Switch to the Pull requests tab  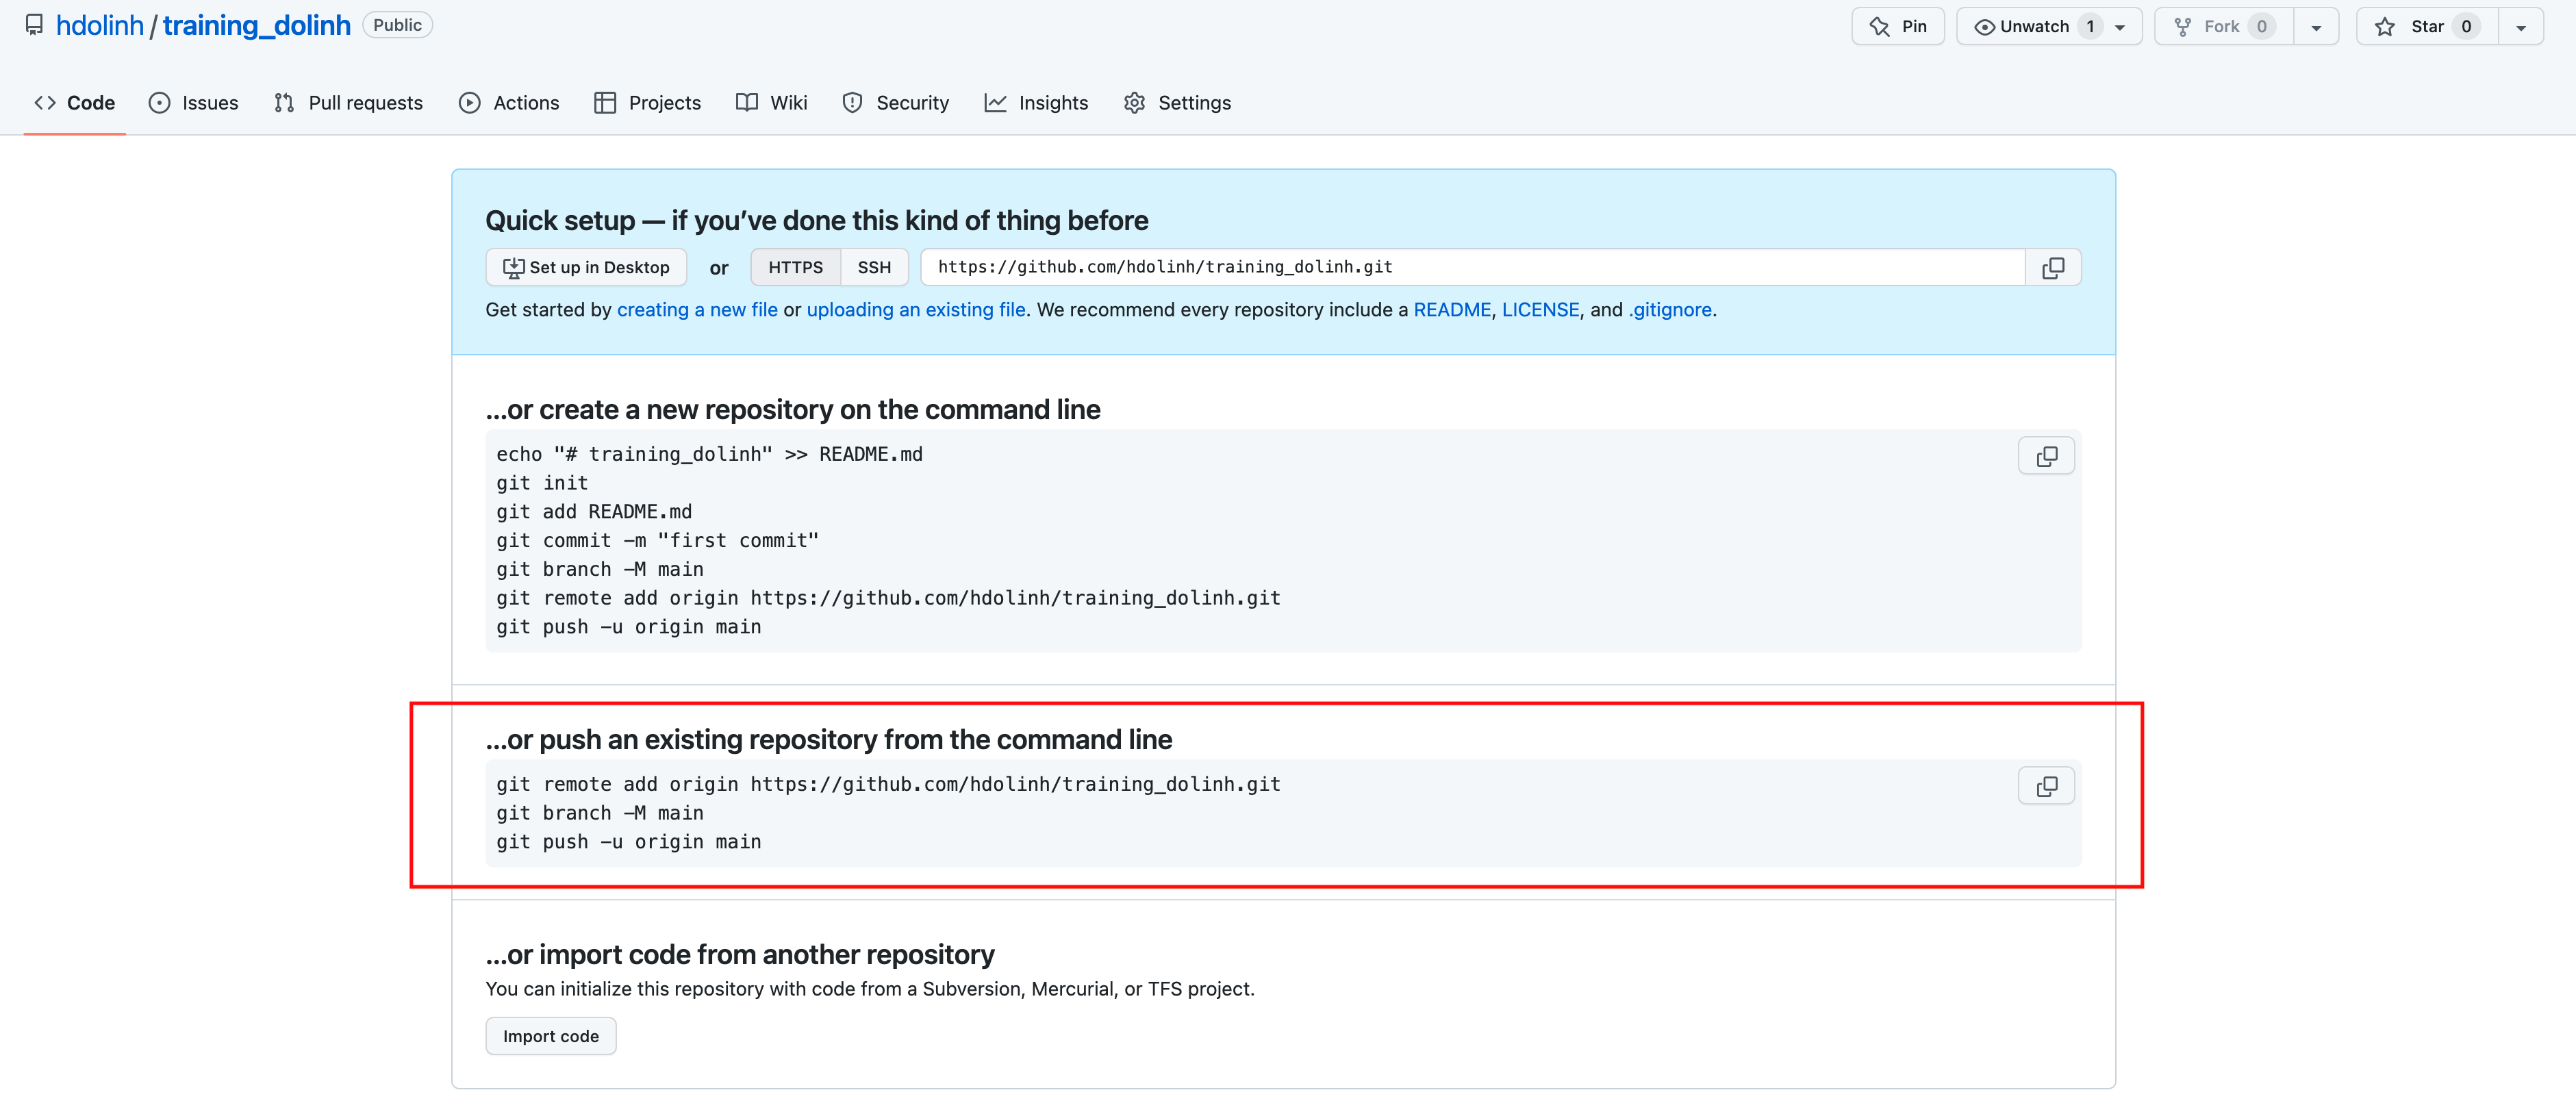(x=349, y=103)
